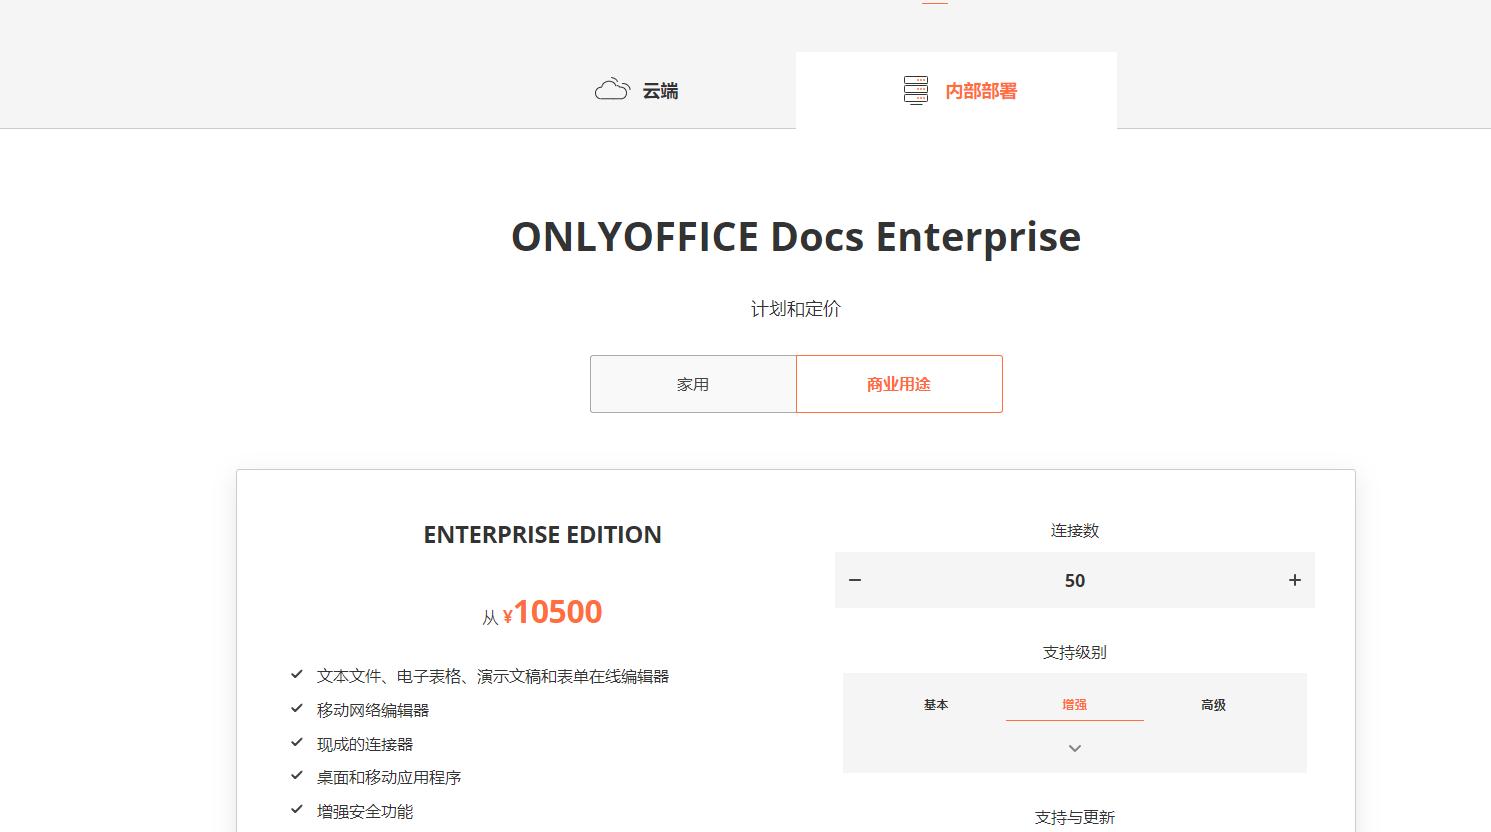
Task: Click the cloud icon beside 云端
Action: [x=611, y=88]
